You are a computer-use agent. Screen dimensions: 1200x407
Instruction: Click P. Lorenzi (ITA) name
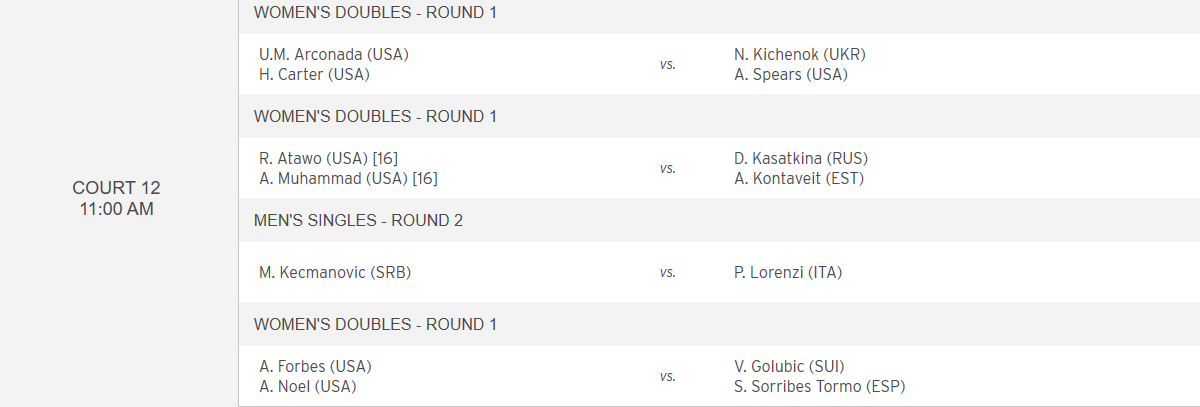[788, 272]
